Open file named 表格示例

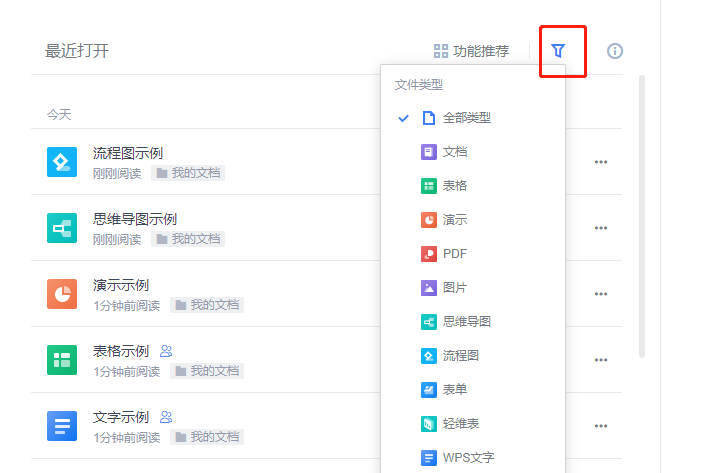[121, 351]
